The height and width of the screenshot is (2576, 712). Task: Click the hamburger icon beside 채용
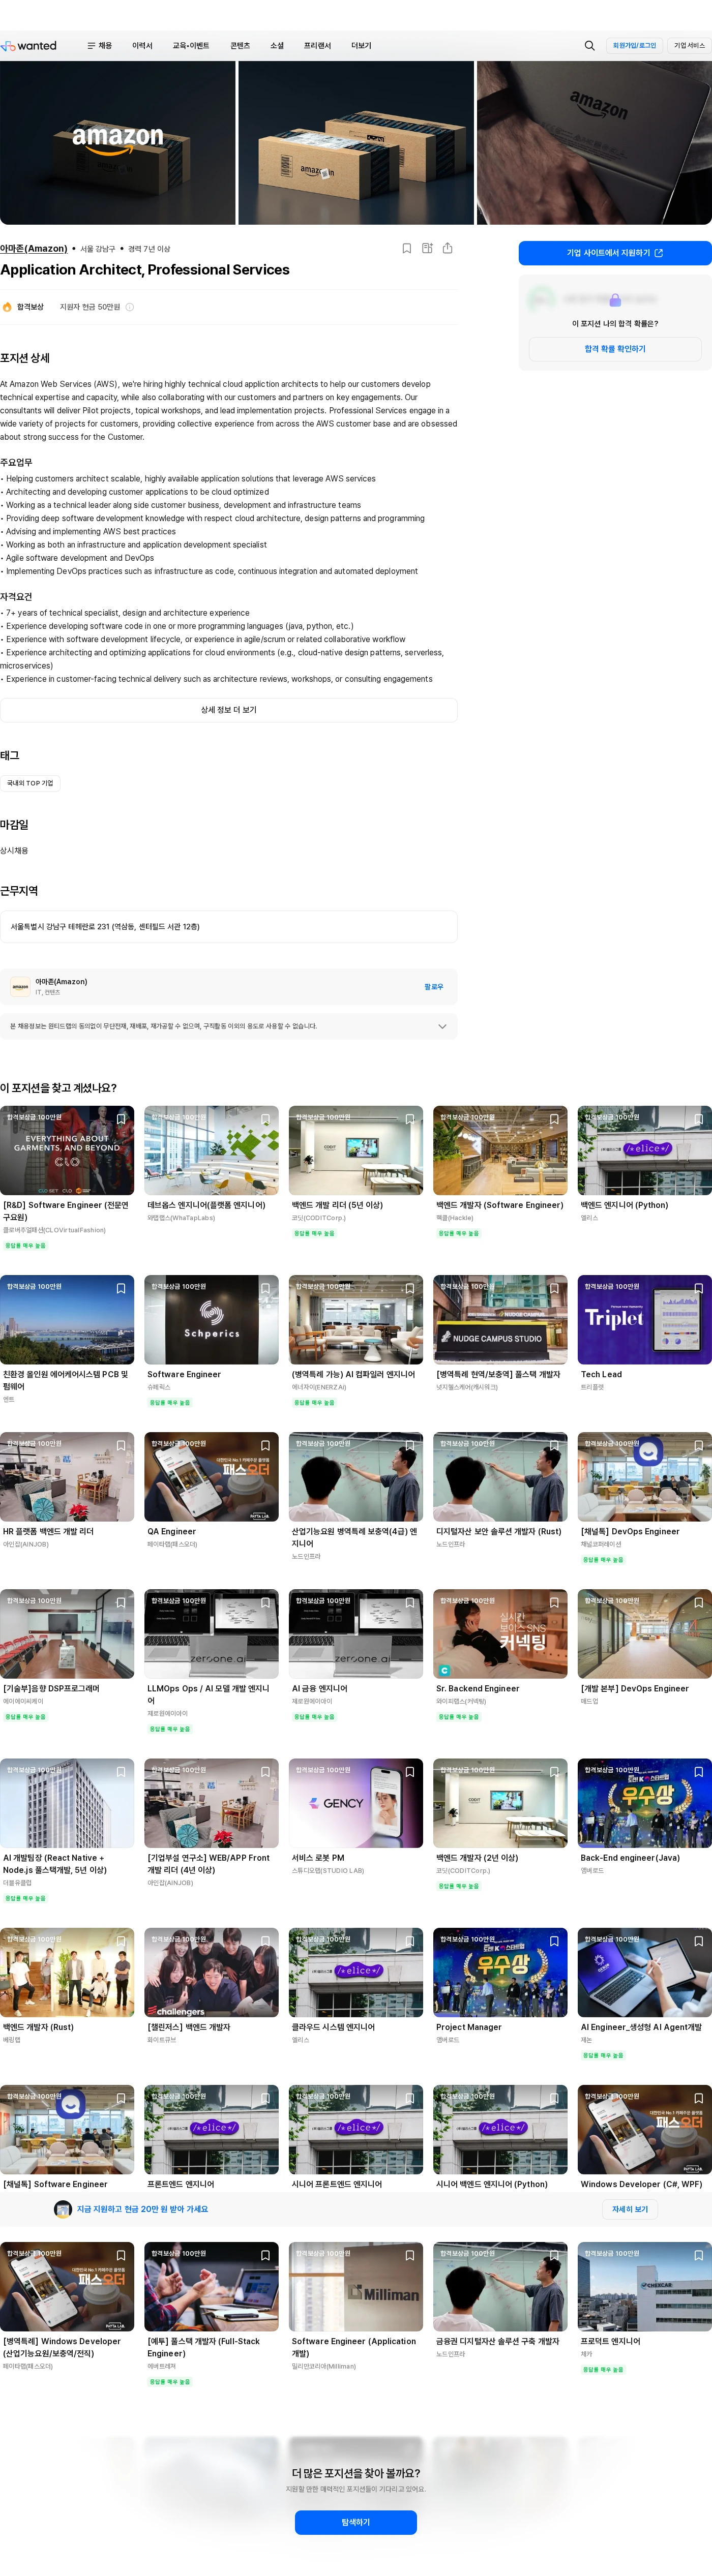coord(91,46)
